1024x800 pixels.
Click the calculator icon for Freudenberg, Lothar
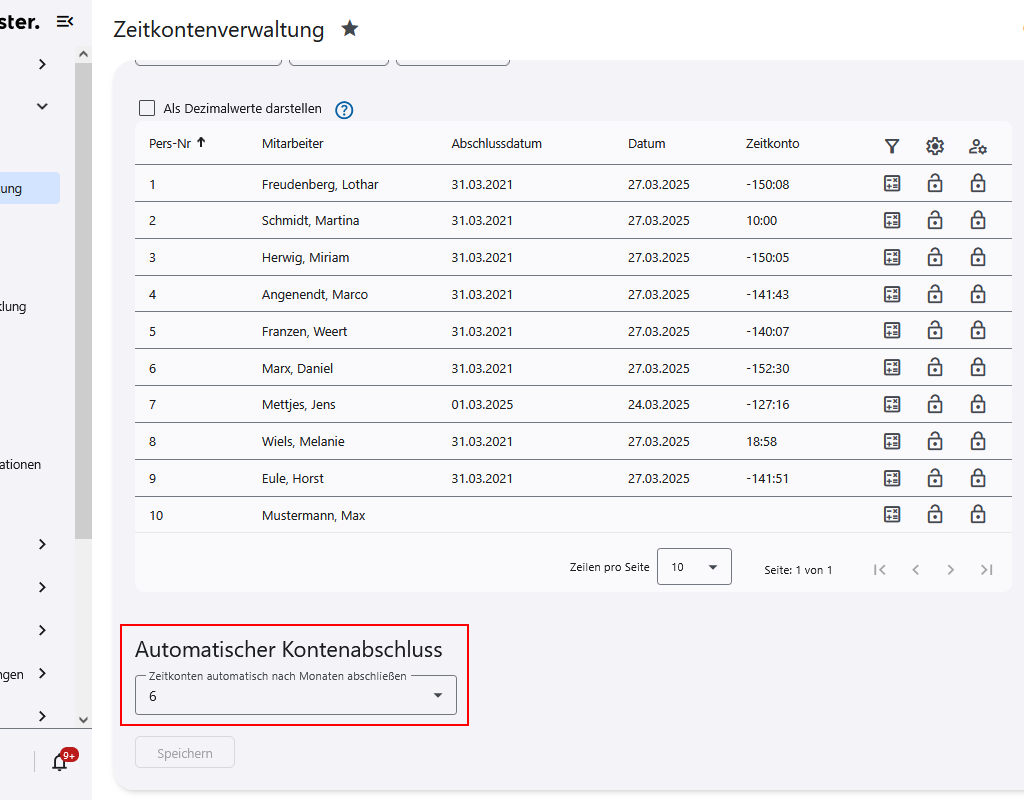892,184
